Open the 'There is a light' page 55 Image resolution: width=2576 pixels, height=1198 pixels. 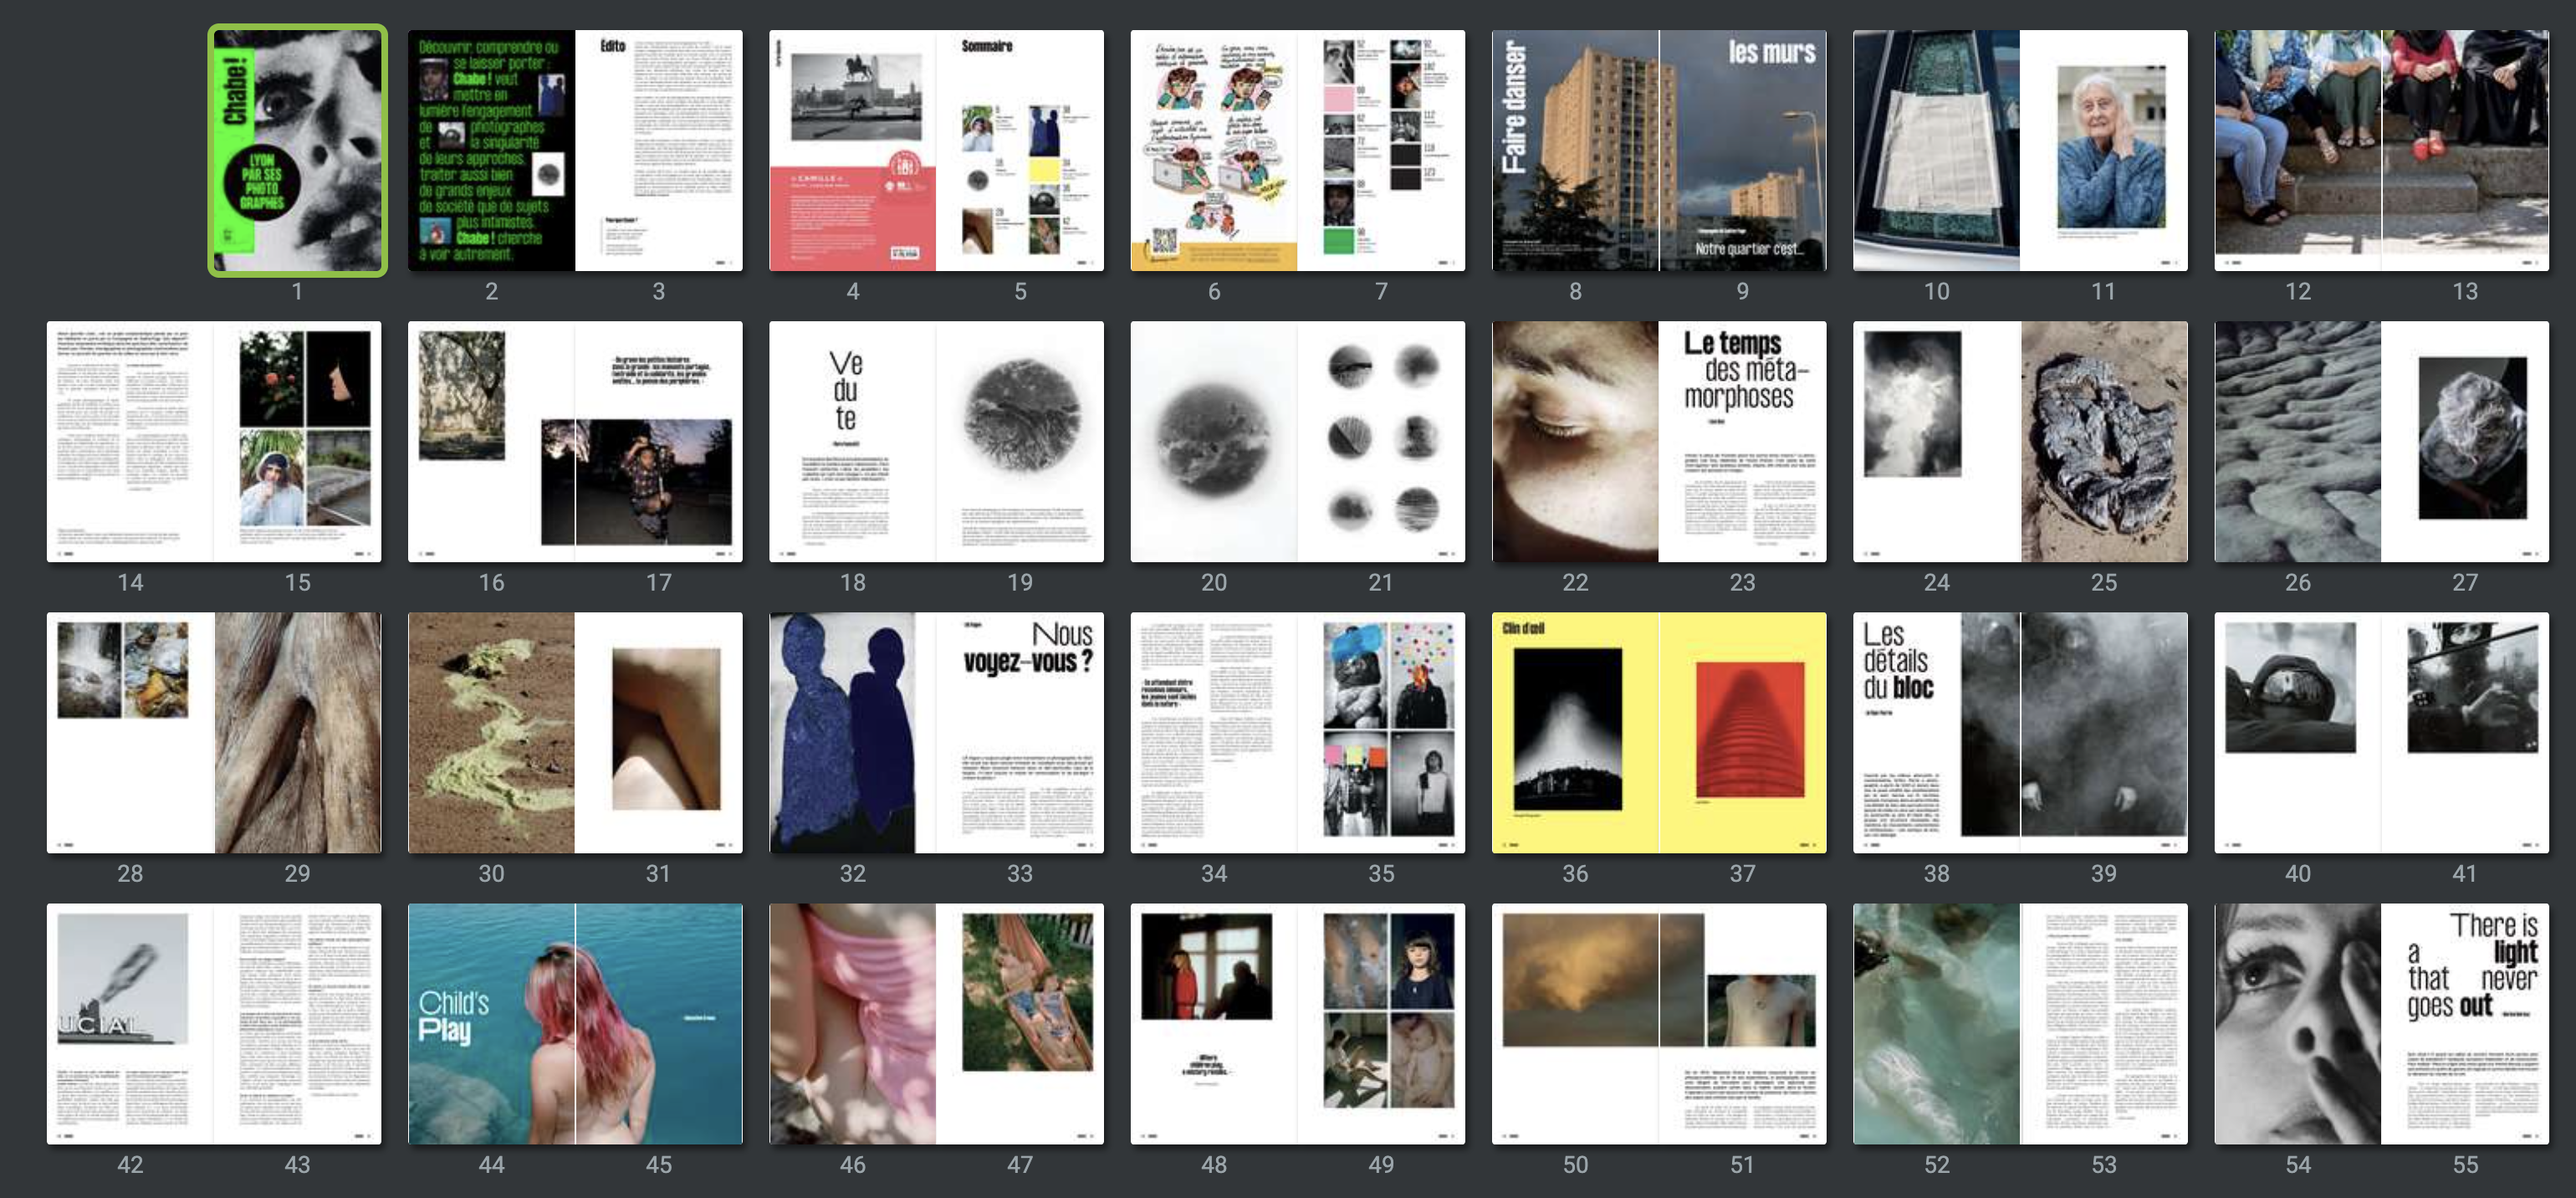pos(2465,1023)
